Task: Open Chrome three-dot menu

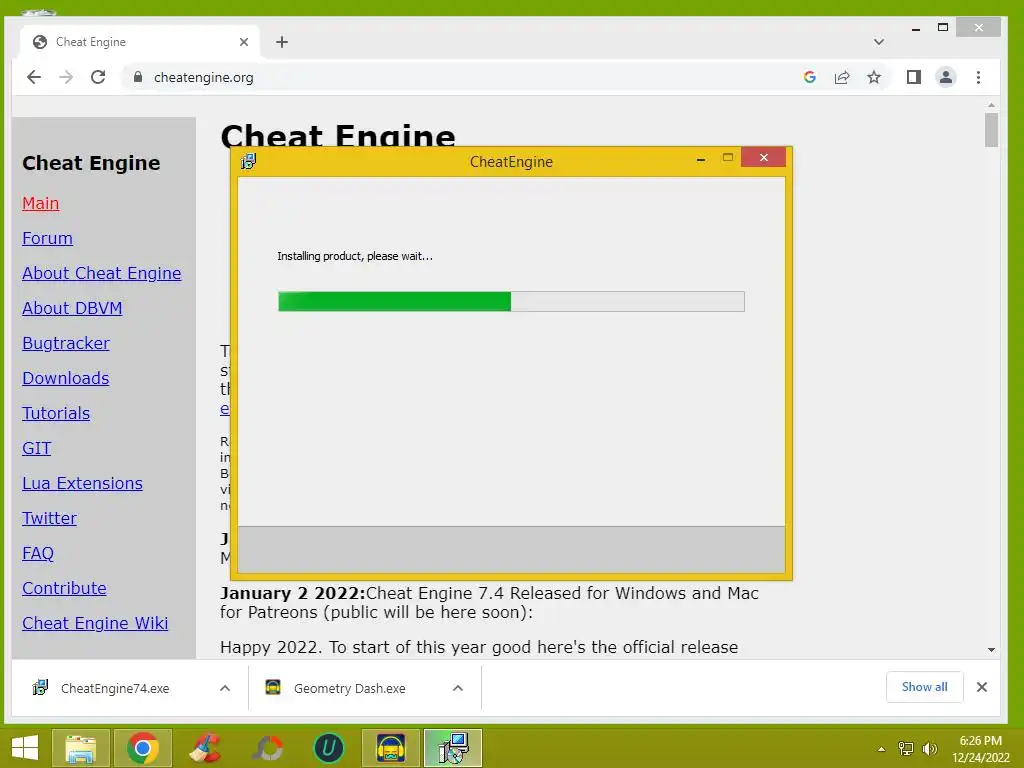Action: coord(978,77)
